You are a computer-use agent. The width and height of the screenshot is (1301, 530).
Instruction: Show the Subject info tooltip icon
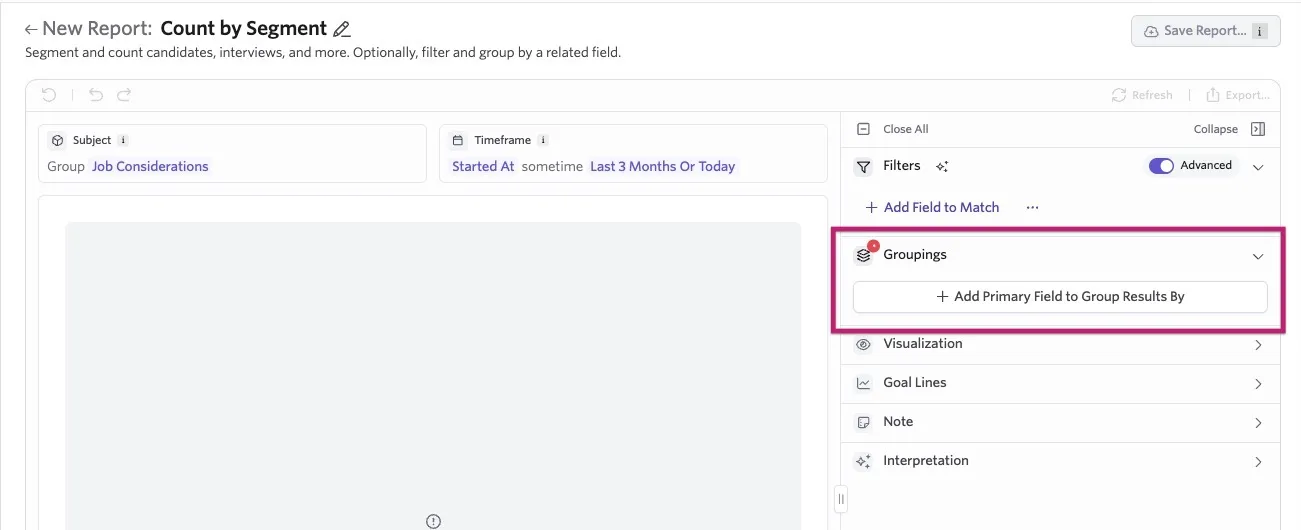[x=123, y=141]
